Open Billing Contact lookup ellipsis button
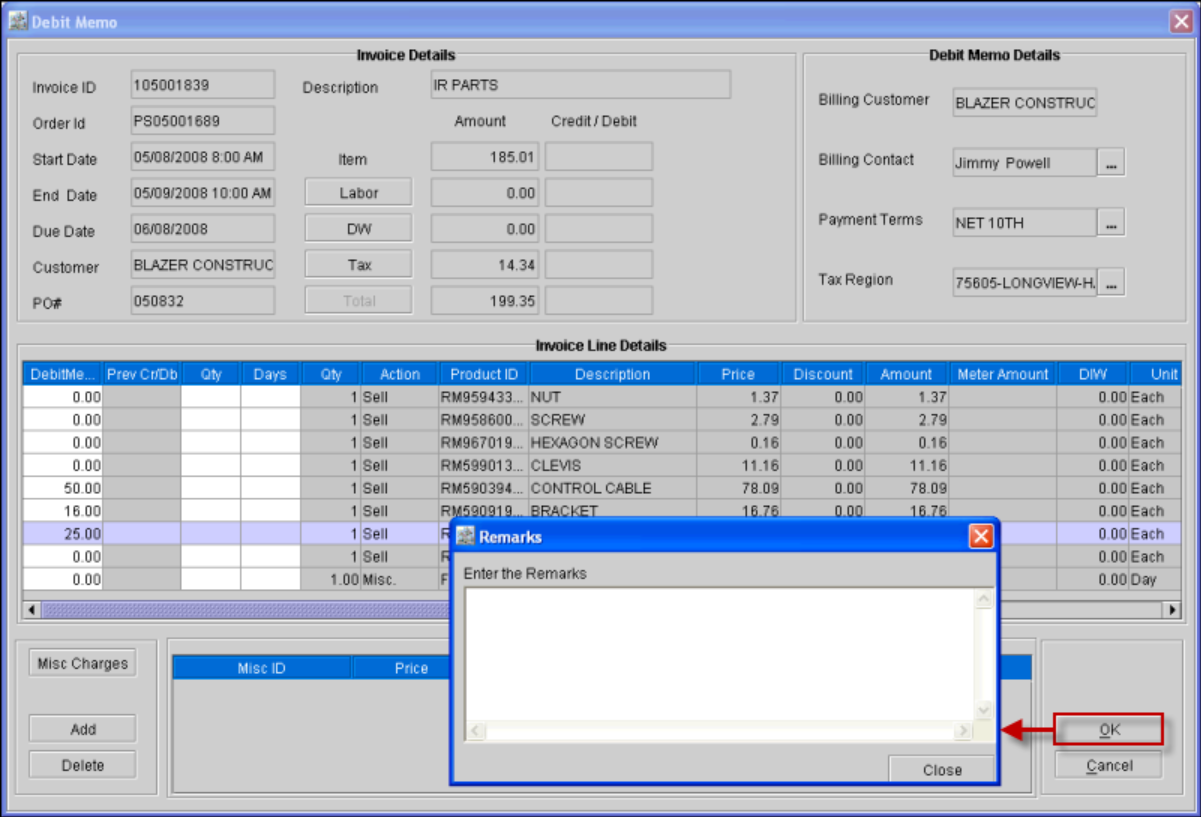The height and width of the screenshot is (817, 1201). [1111, 163]
